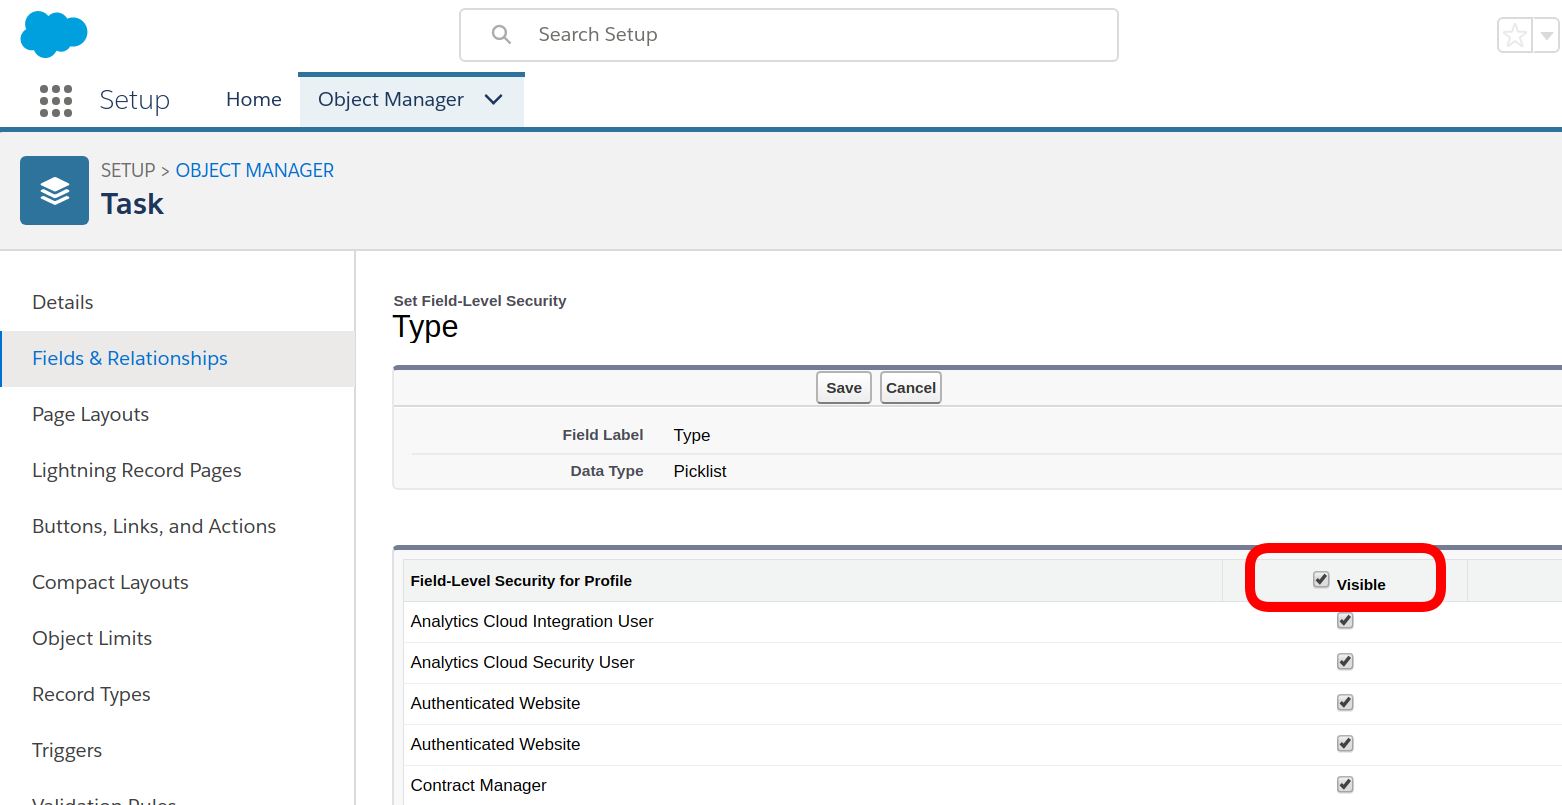Click the favorites star icon
1562x805 pixels.
click(1515, 36)
